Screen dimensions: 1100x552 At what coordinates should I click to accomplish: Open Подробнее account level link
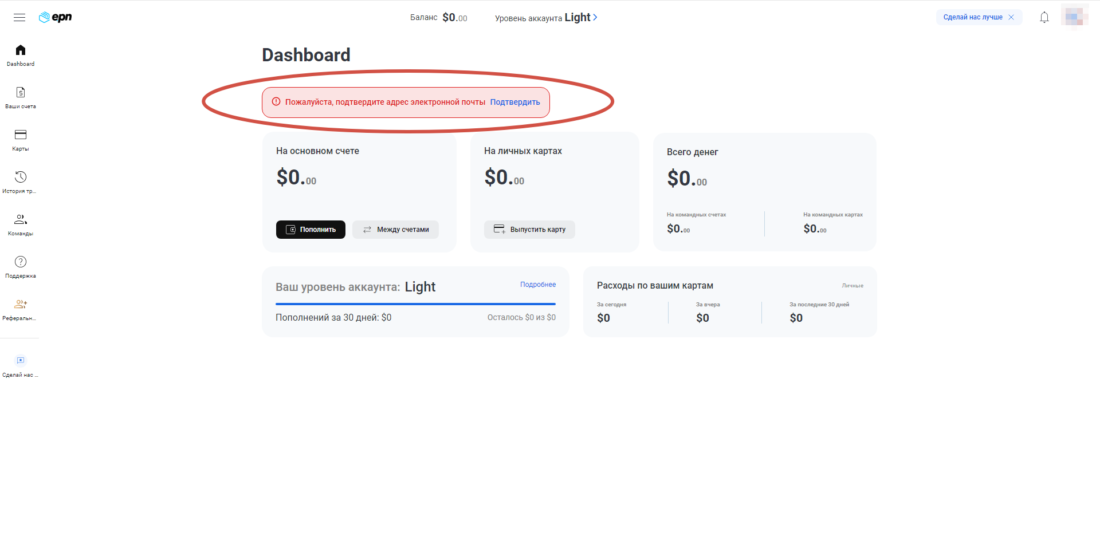(537, 285)
